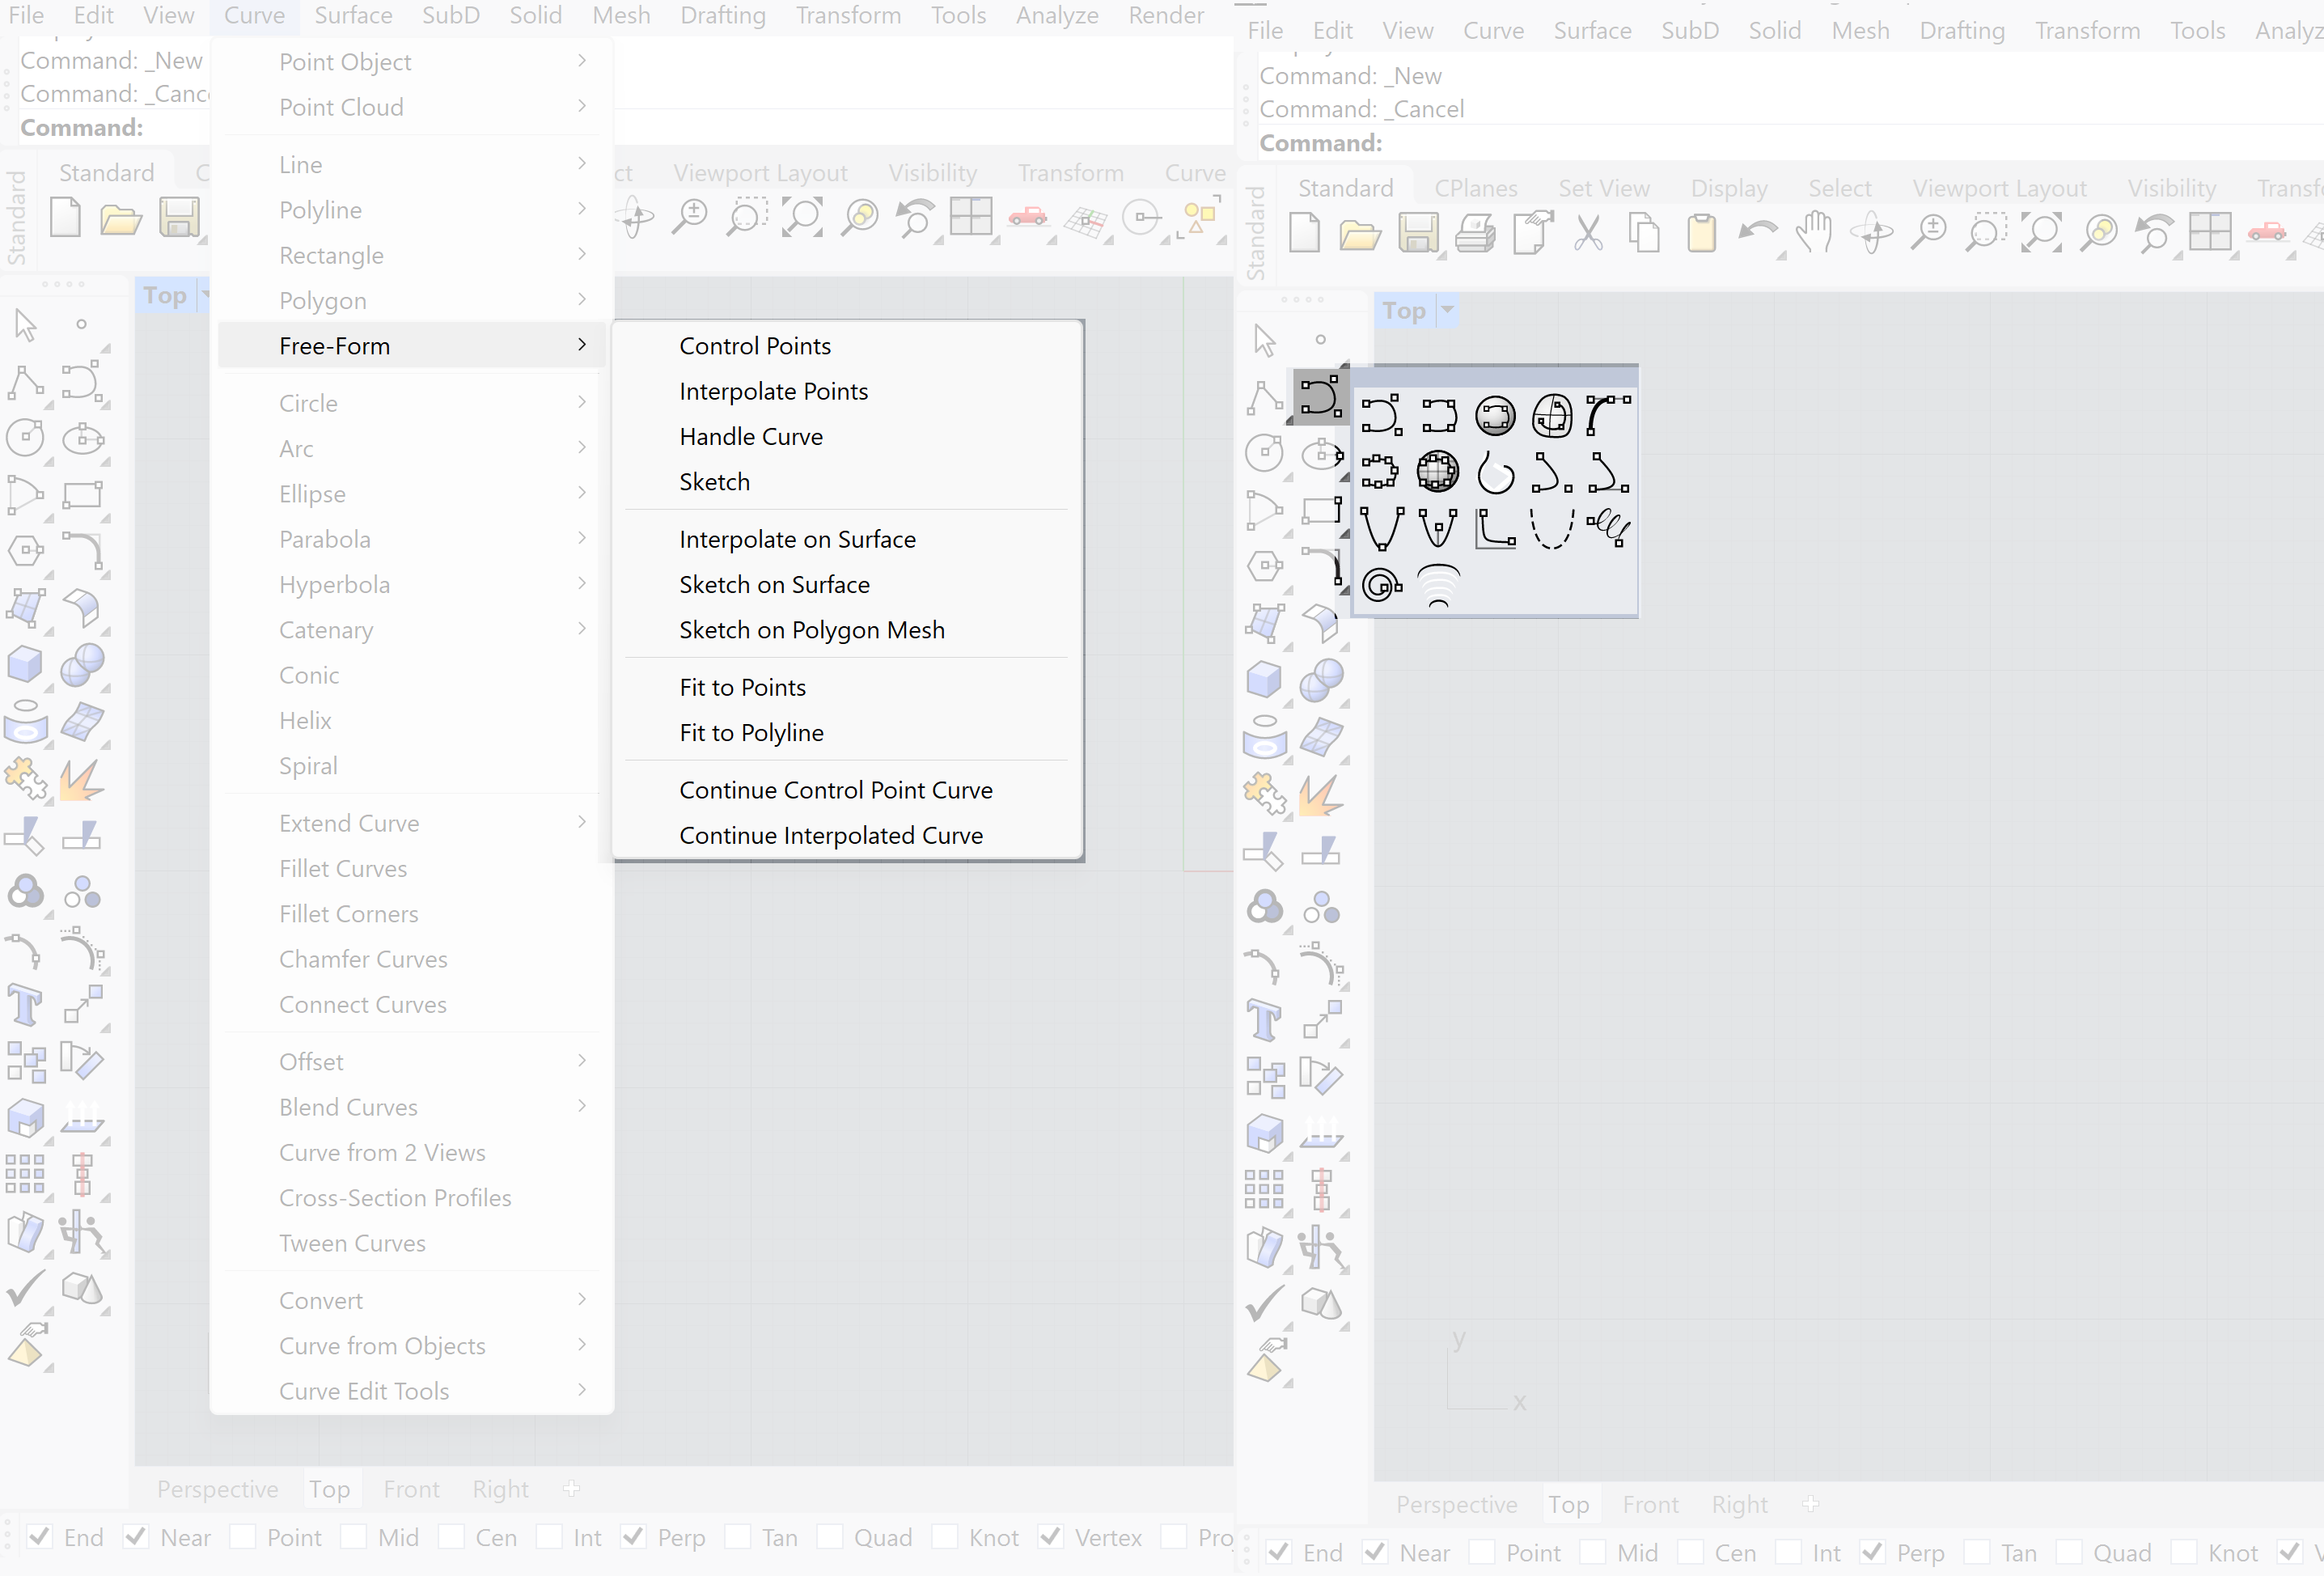Switch to the right Perspective viewport tab

tap(1456, 1504)
